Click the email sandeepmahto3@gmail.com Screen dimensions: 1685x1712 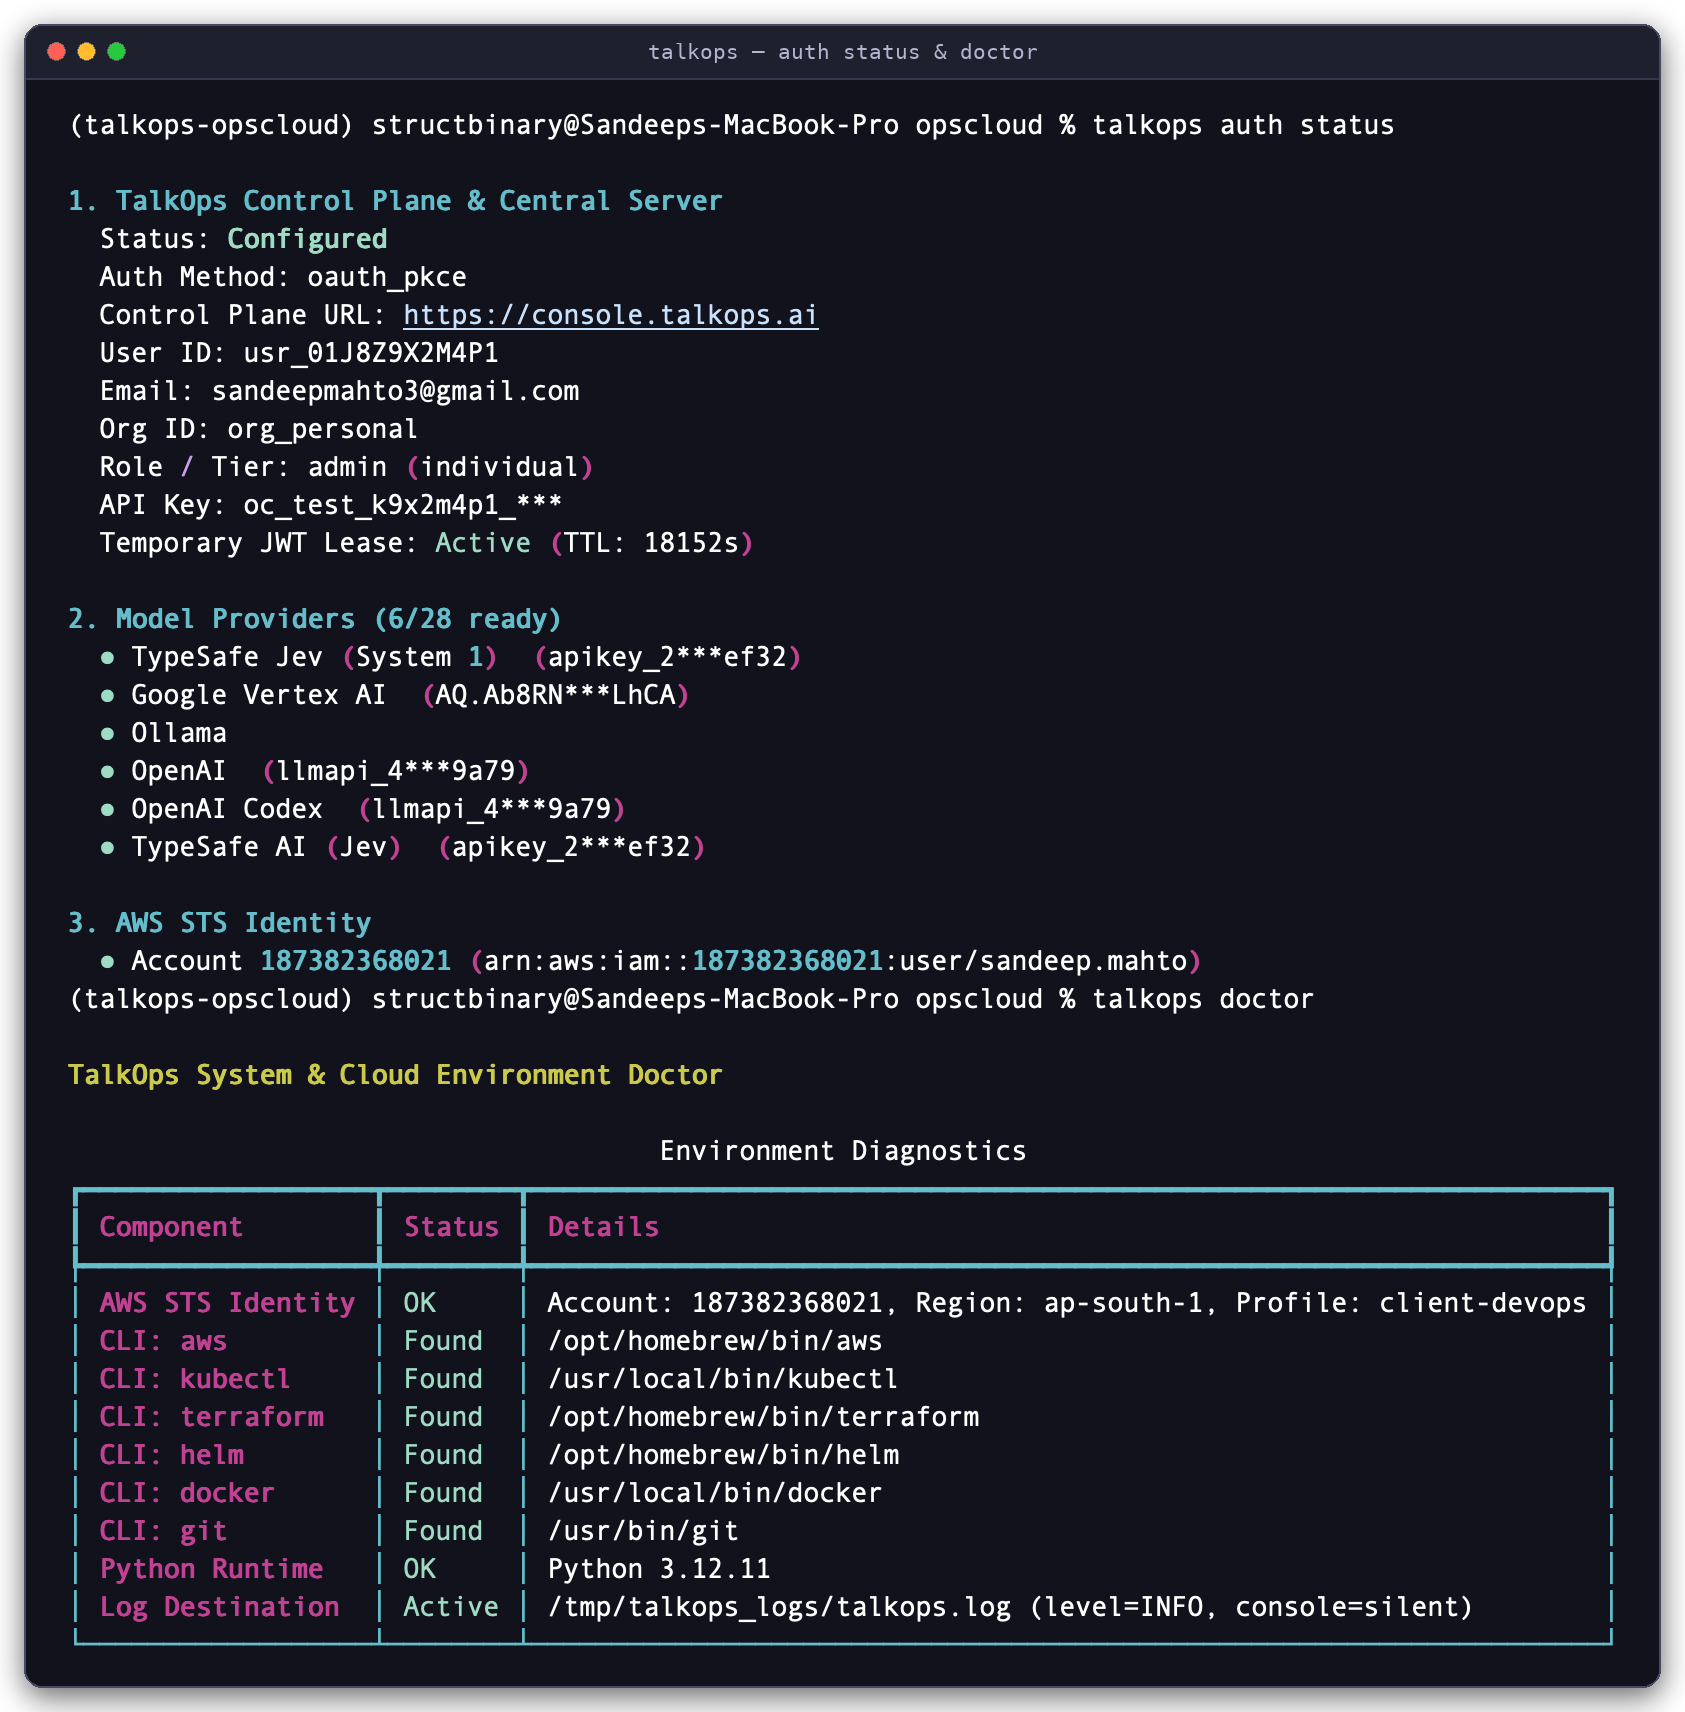pyautogui.click(x=395, y=391)
